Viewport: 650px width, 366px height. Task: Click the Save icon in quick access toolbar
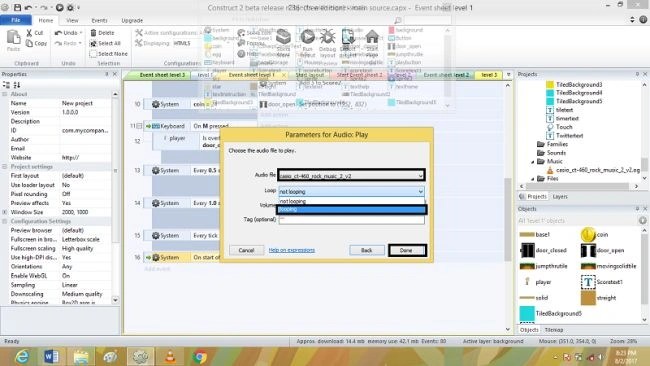click(x=17, y=7)
